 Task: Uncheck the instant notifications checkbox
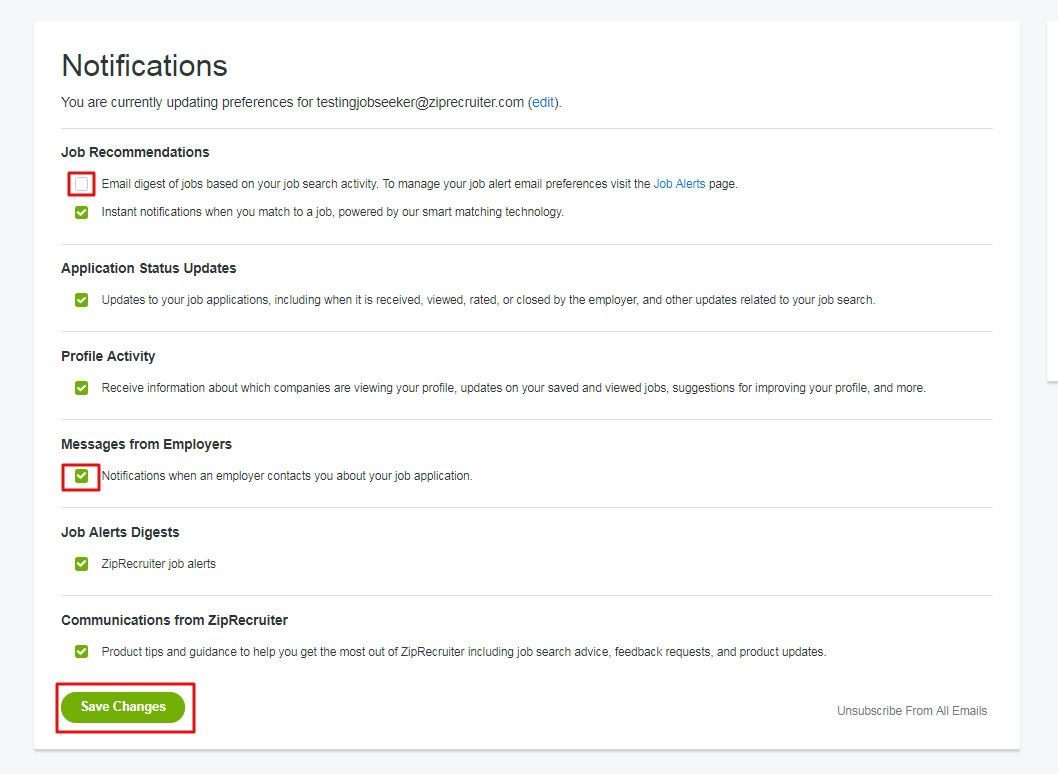click(x=81, y=212)
